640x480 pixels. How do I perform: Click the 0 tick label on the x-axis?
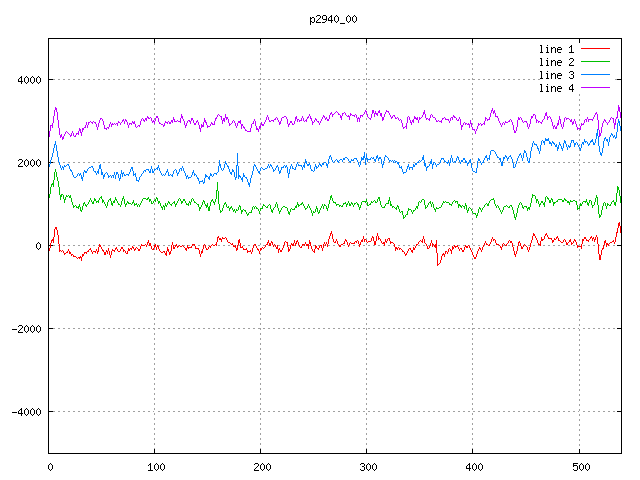tap(50, 466)
